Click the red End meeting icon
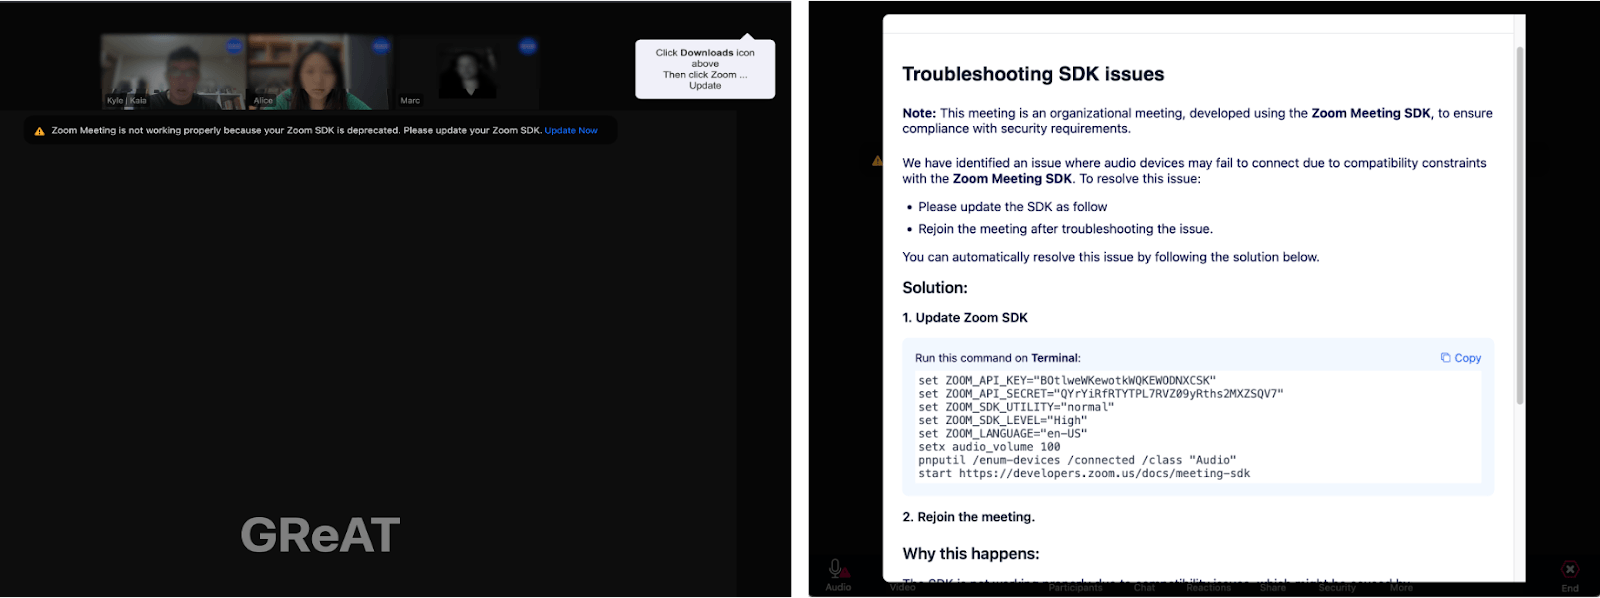This screenshot has width=1600, height=598. point(1570,570)
